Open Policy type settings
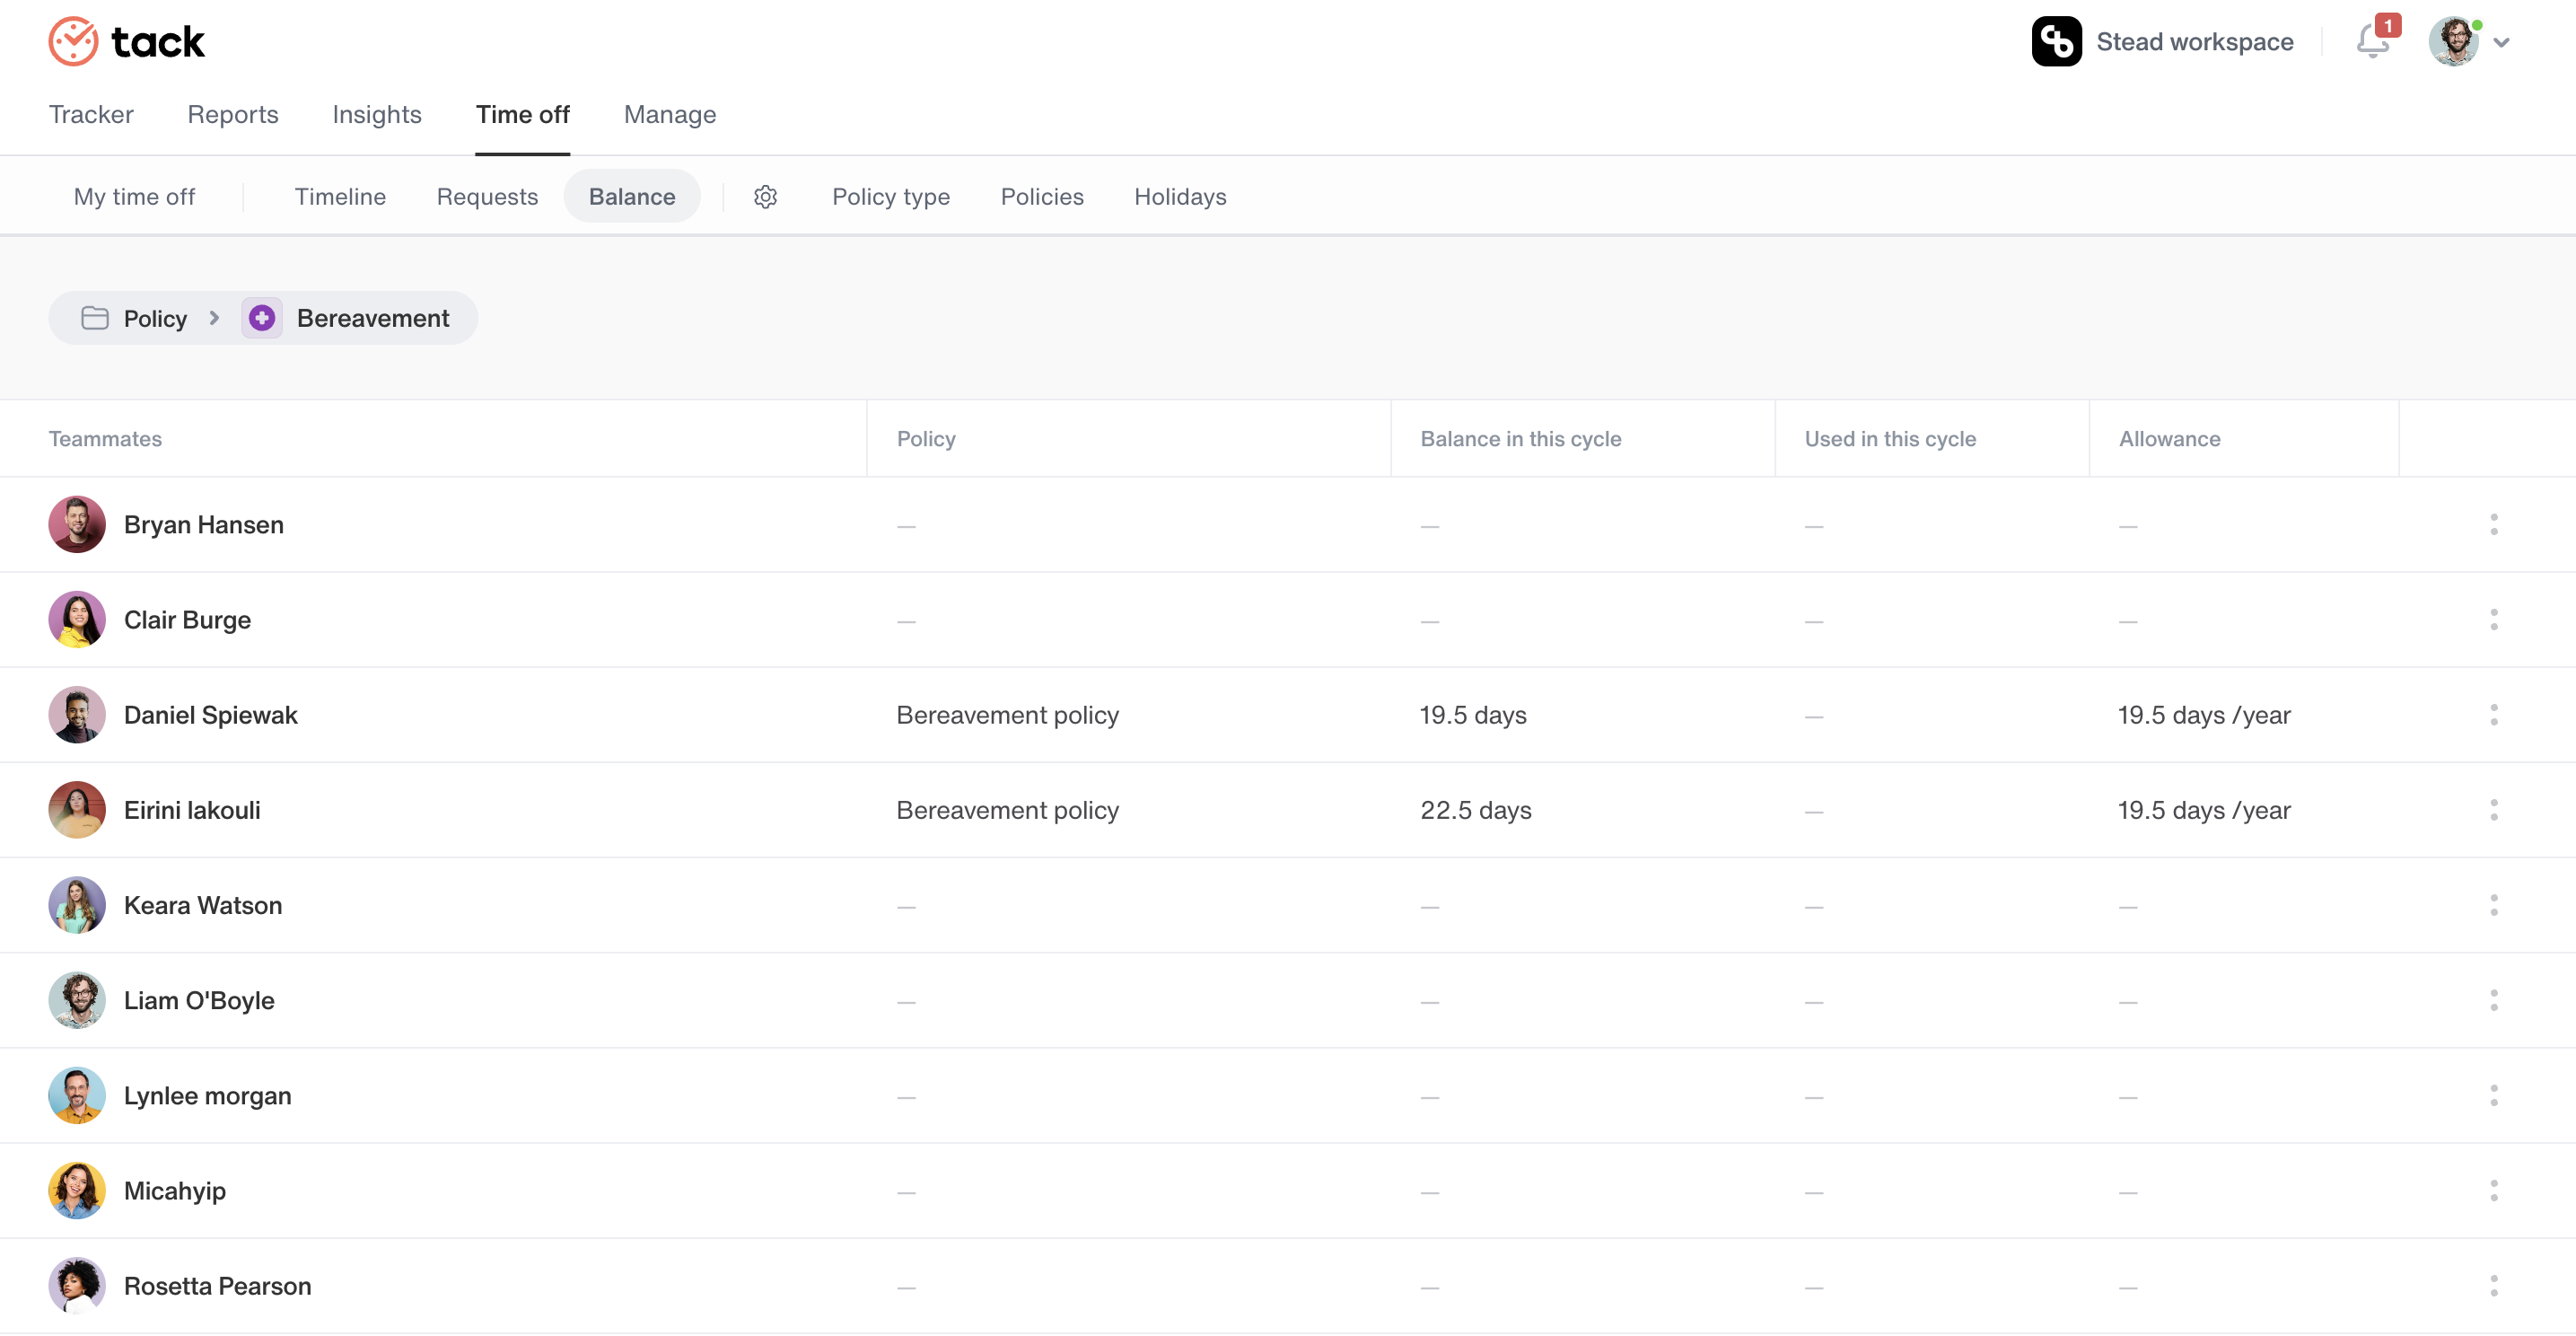The image size is (2576, 1336). [x=891, y=197]
